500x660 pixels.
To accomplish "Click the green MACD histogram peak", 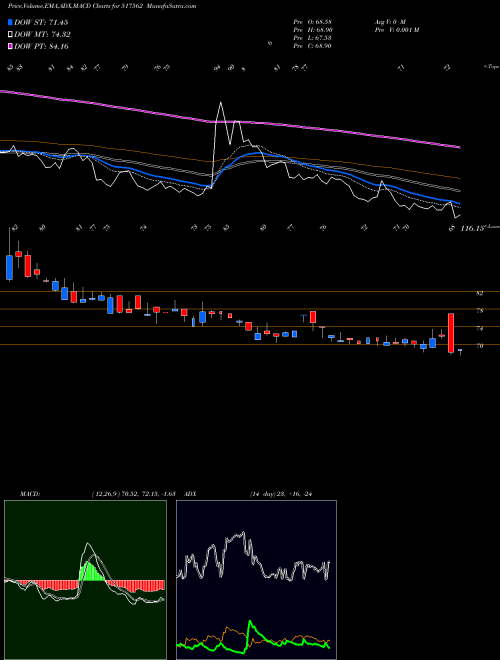I will click(x=88, y=571).
